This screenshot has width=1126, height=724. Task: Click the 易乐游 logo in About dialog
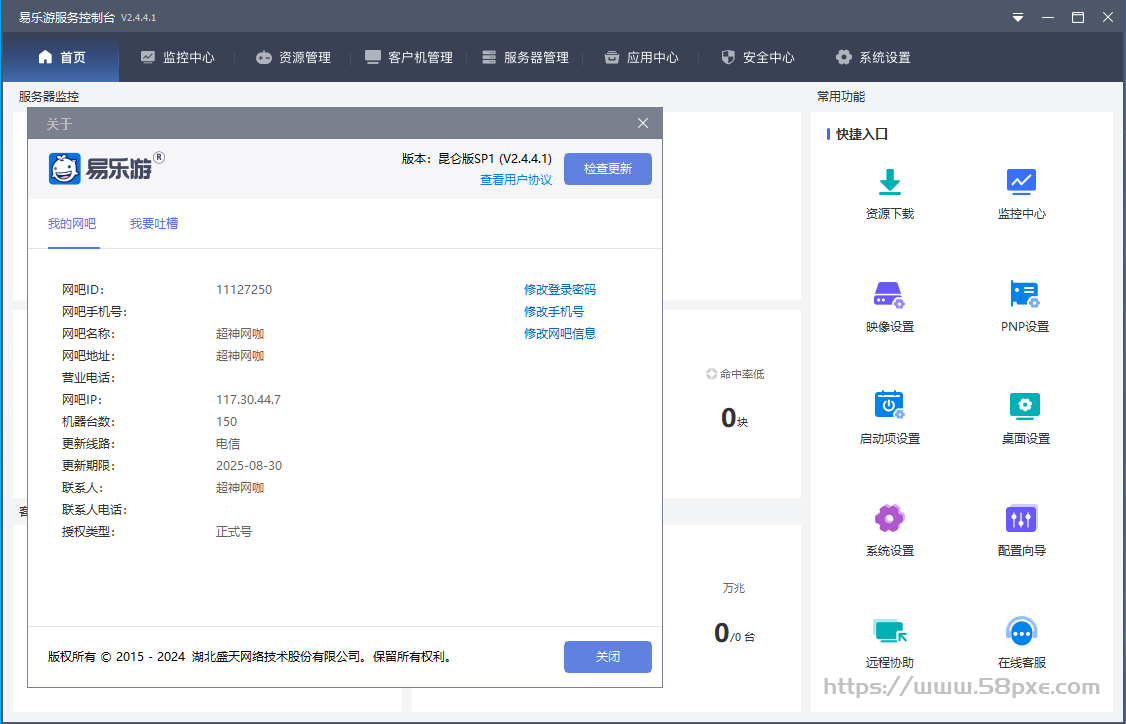(106, 169)
